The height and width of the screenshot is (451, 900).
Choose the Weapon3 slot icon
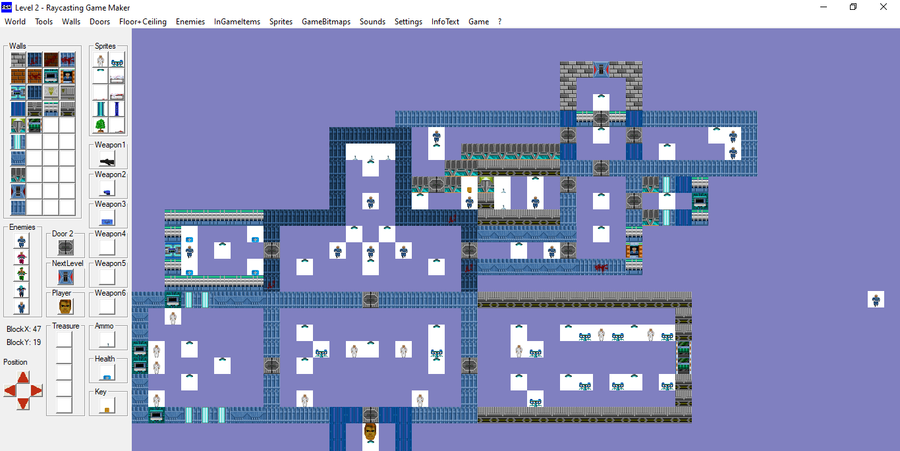pos(107,218)
